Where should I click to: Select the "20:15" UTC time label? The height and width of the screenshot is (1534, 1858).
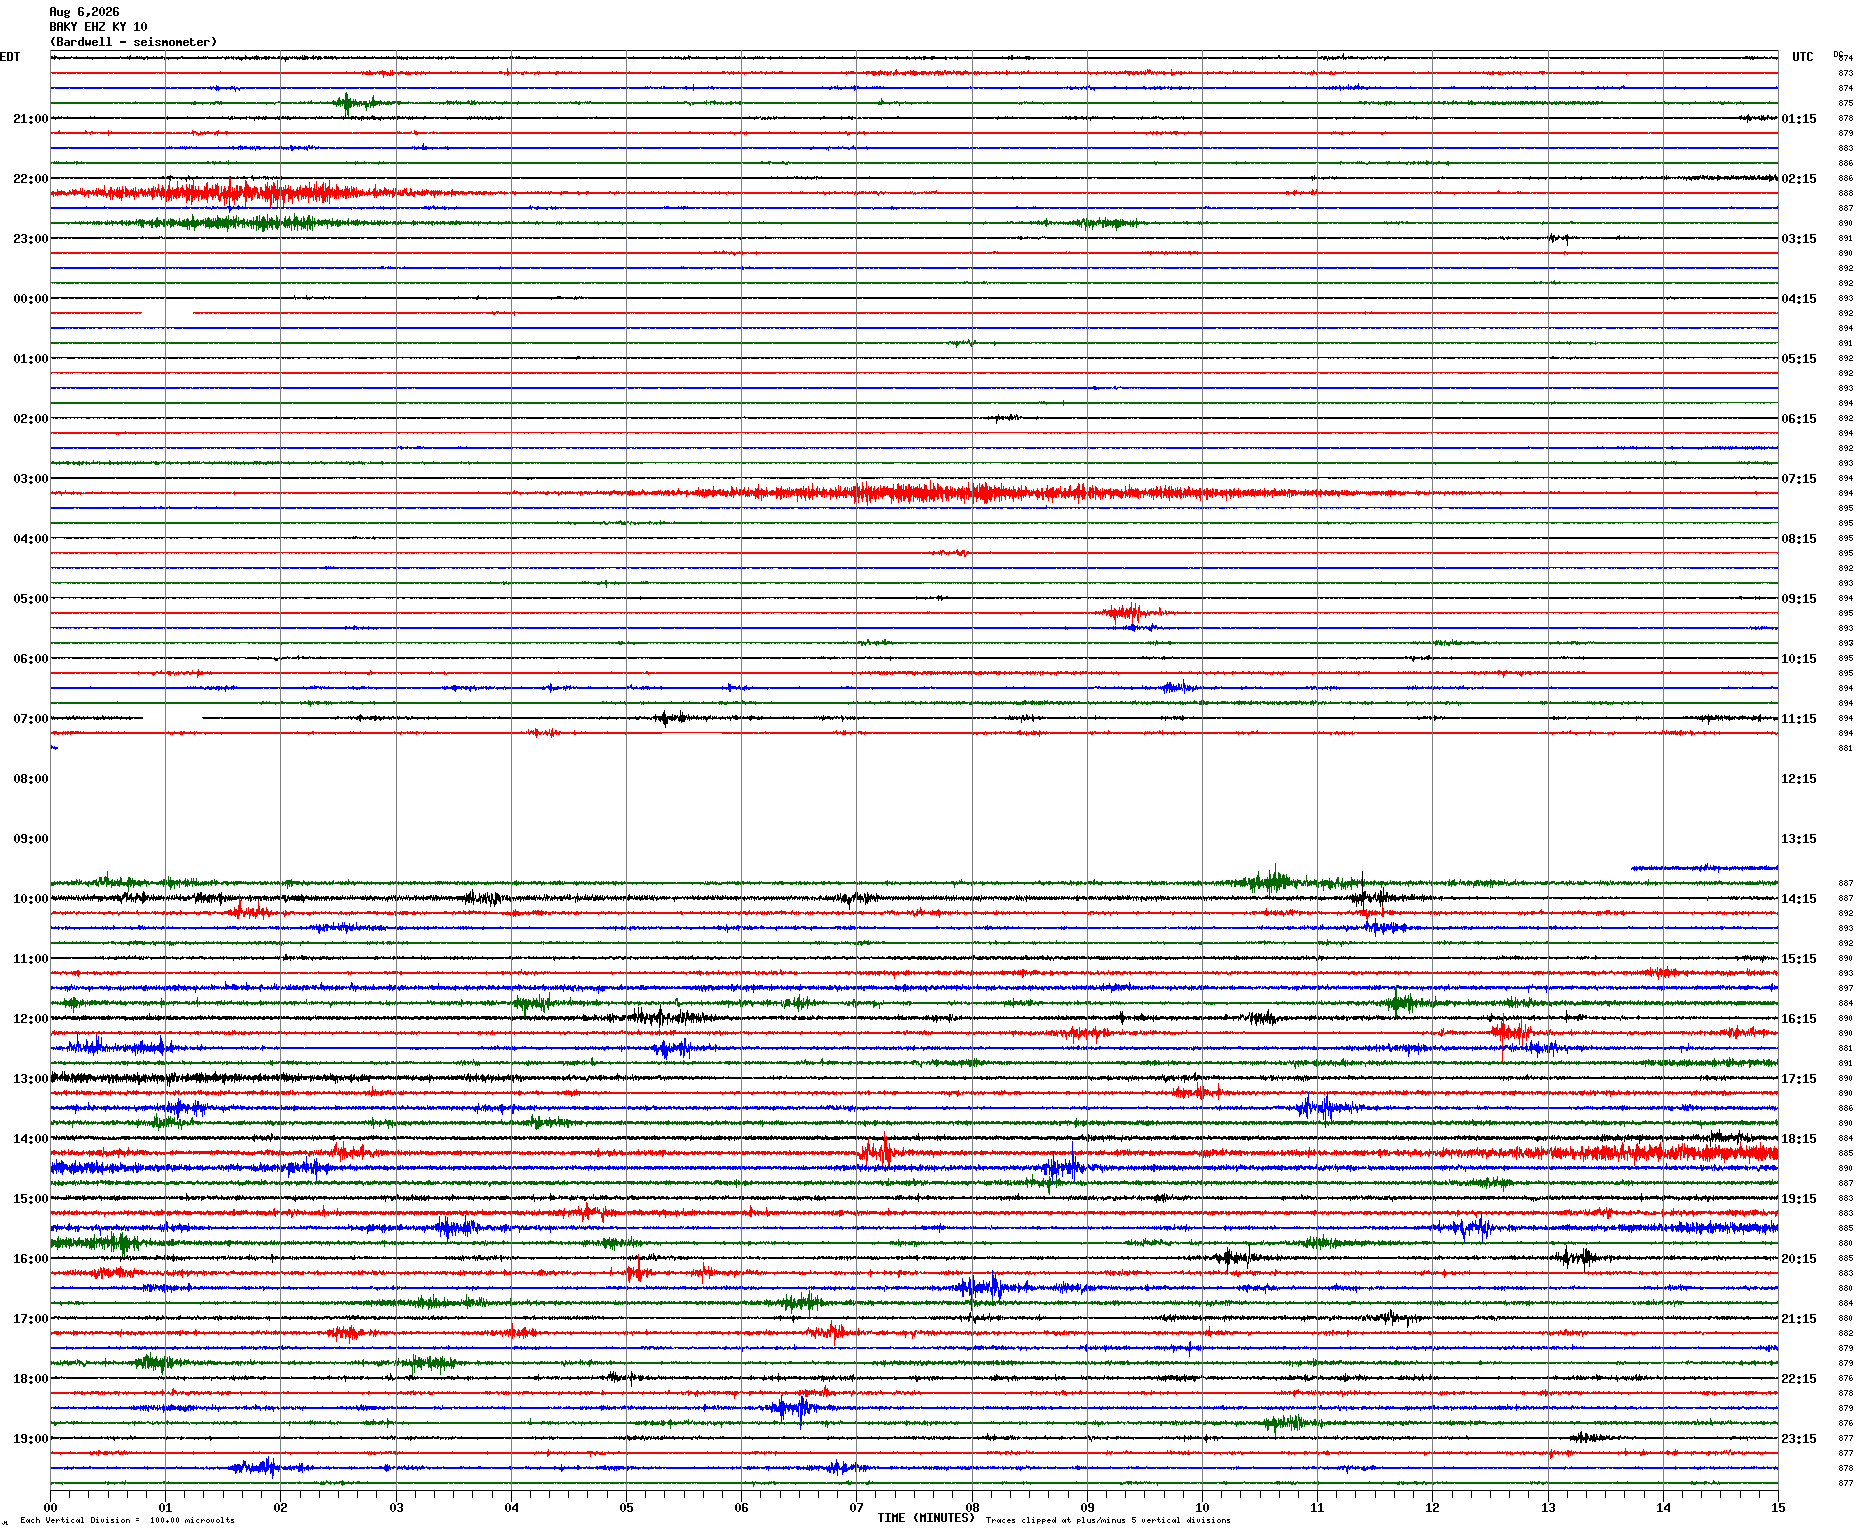pyautogui.click(x=1799, y=1259)
